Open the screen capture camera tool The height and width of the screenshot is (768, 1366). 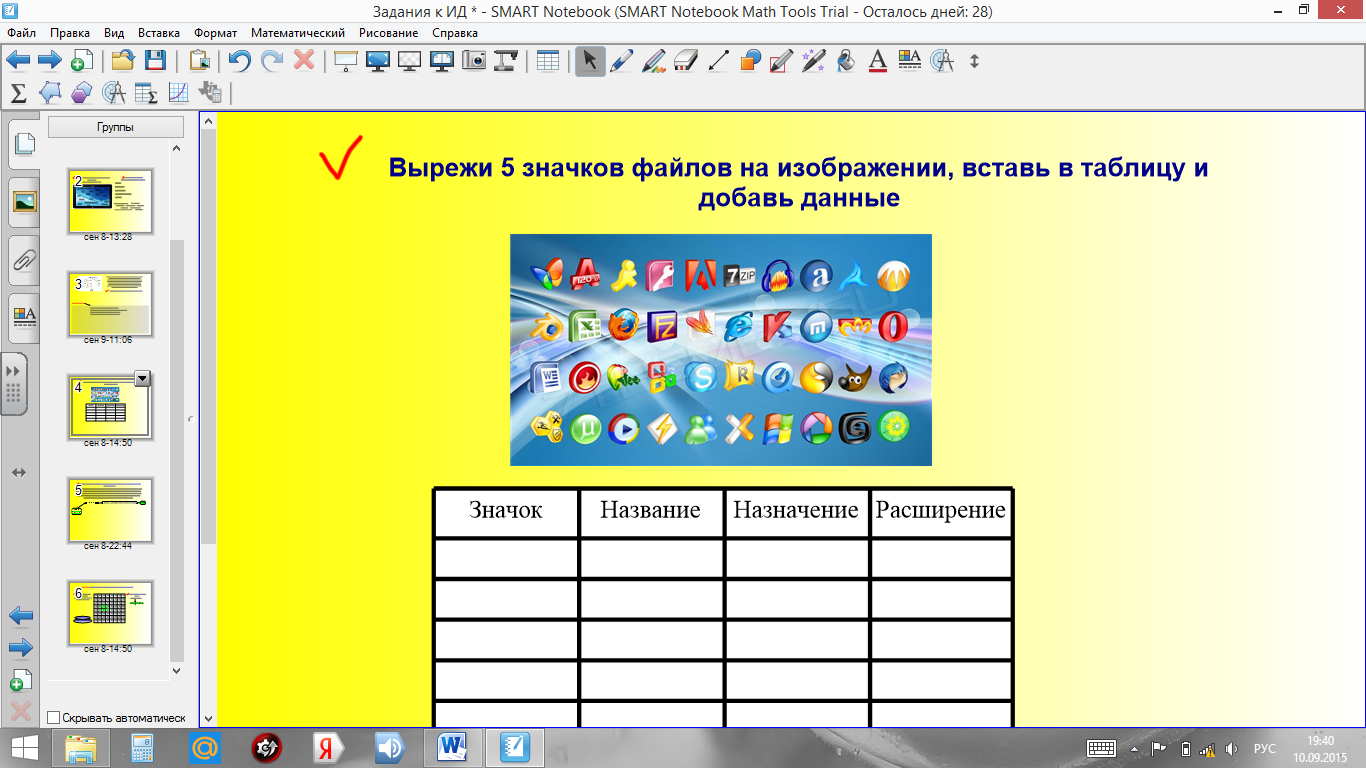474,60
